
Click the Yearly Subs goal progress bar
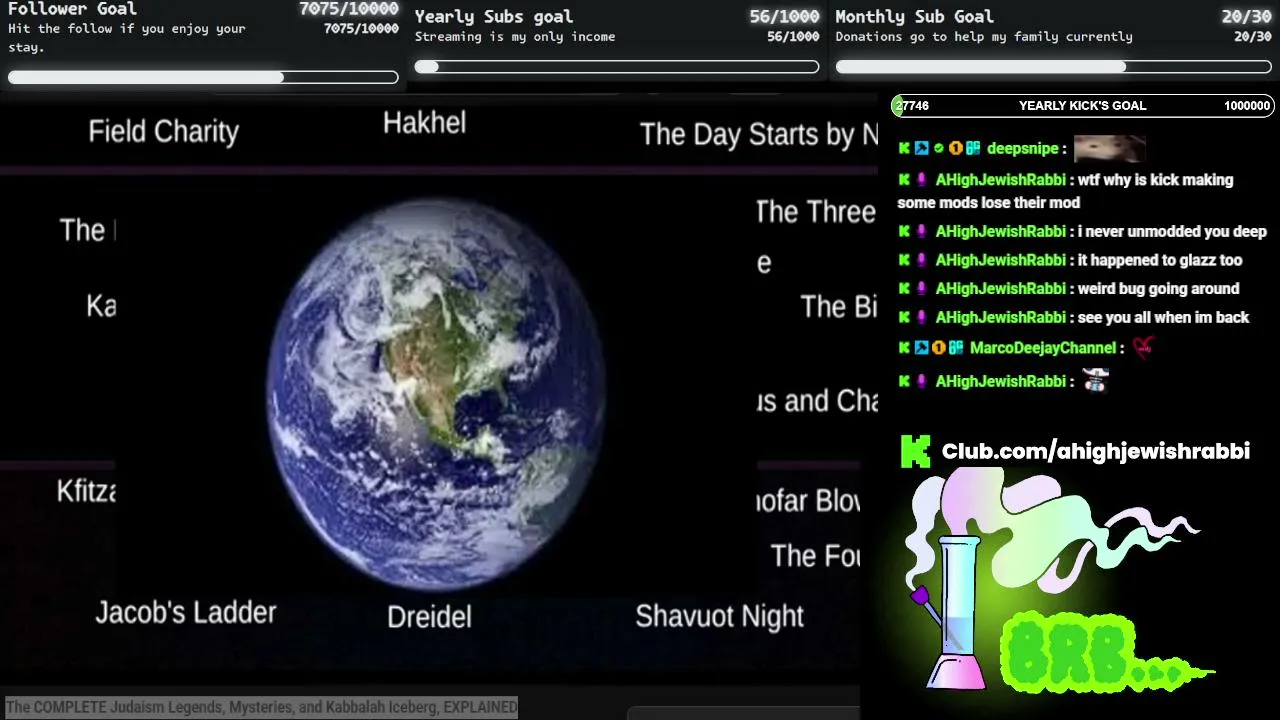click(x=617, y=67)
